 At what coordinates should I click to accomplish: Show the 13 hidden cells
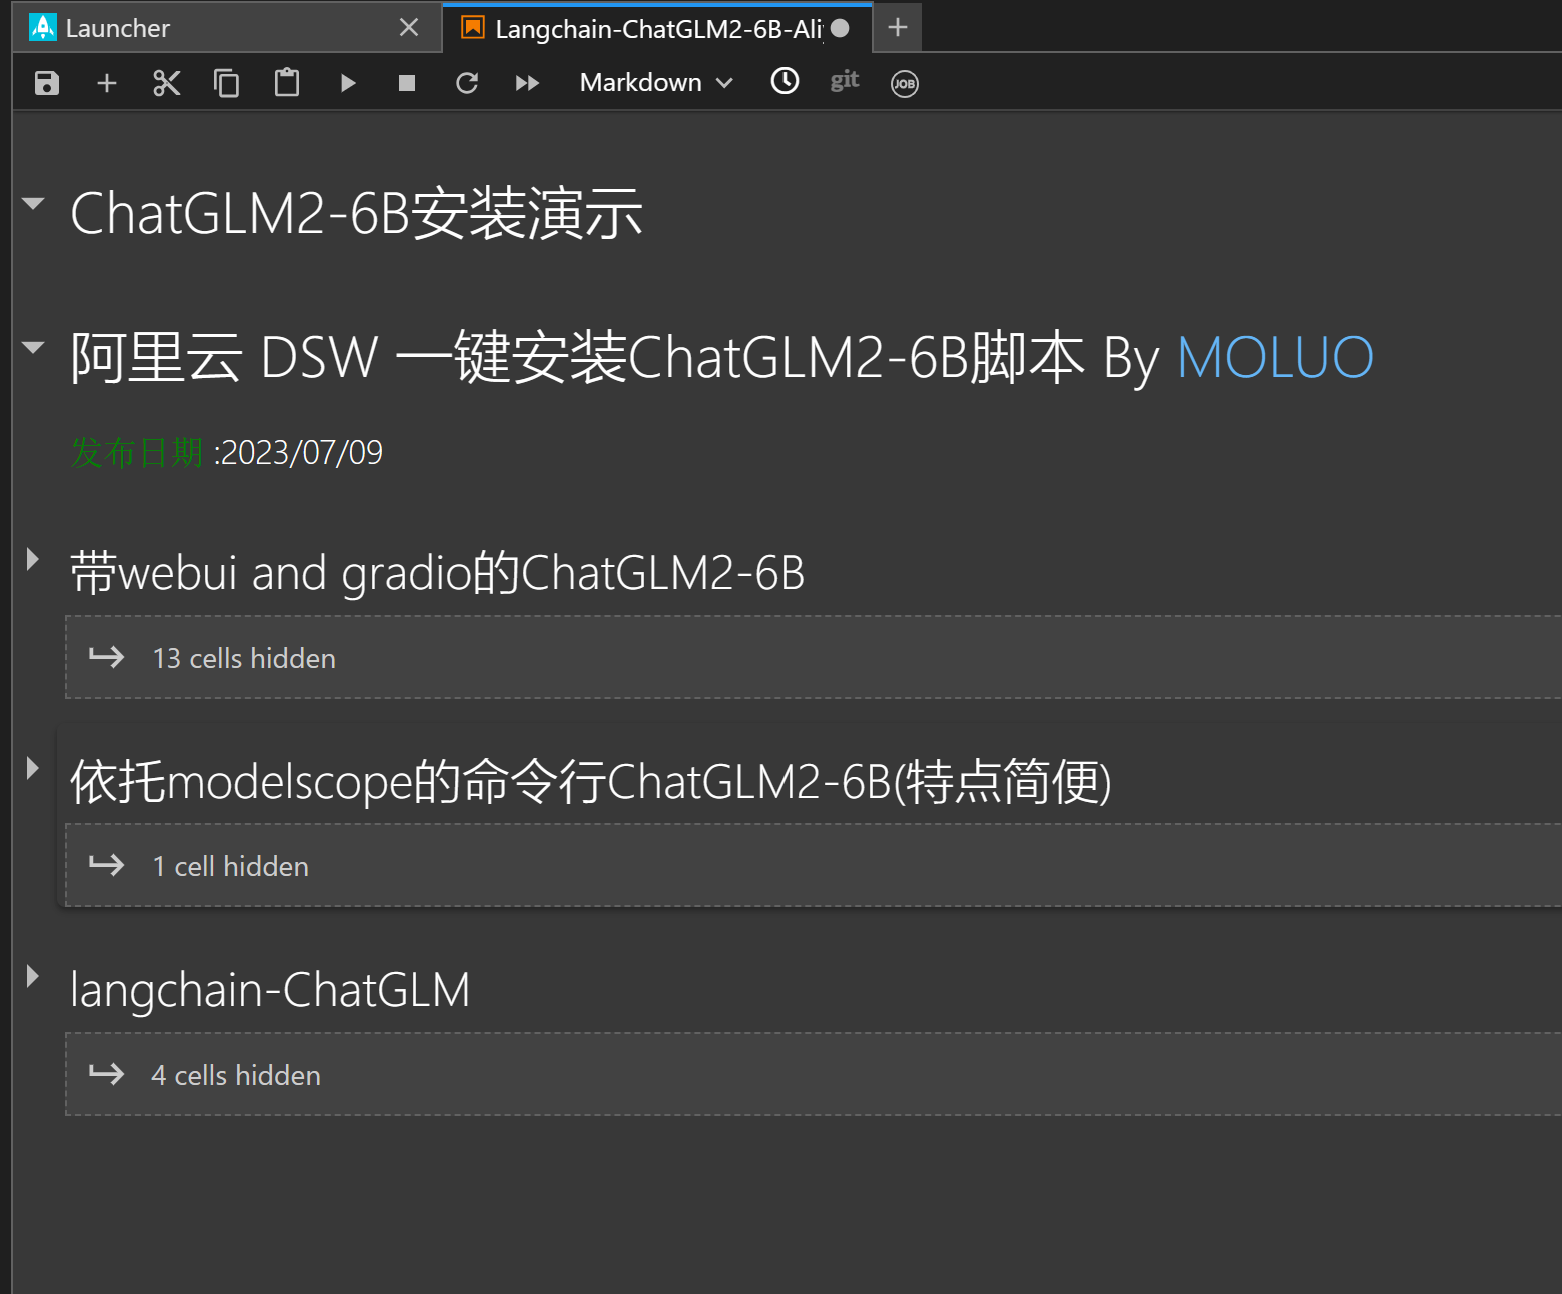click(243, 658)
